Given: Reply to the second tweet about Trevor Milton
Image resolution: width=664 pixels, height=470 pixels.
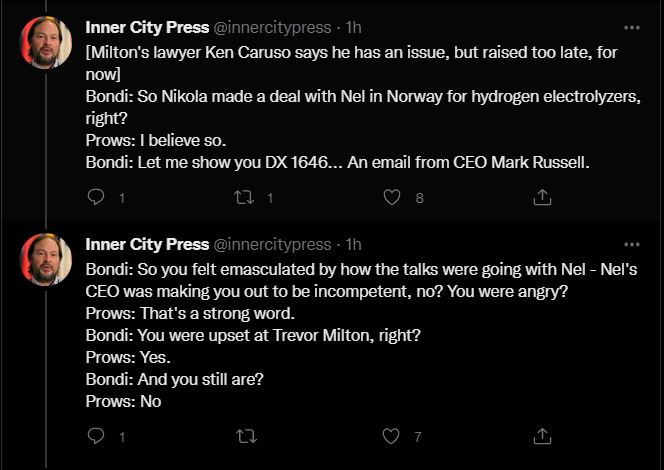Looking at the screenshot, I should [x=96, y=436].
